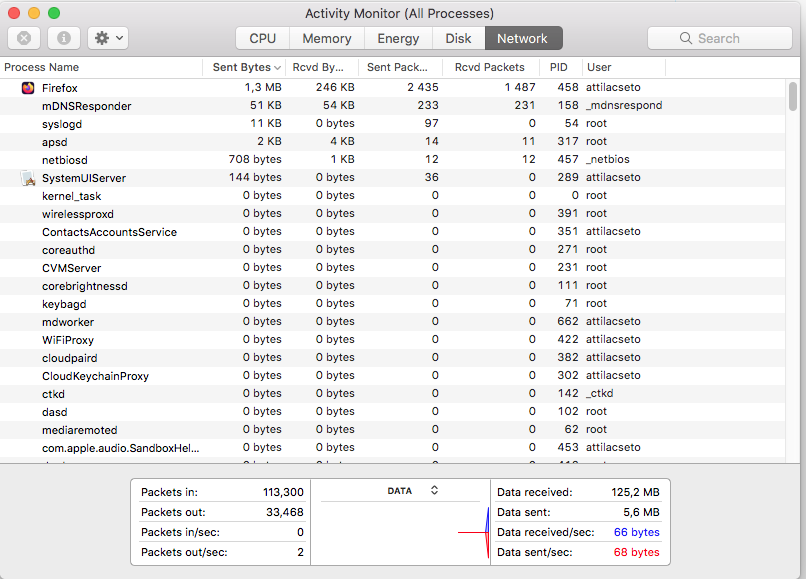
Task: Switch to the CPU tab
Action: click(263, 38)
